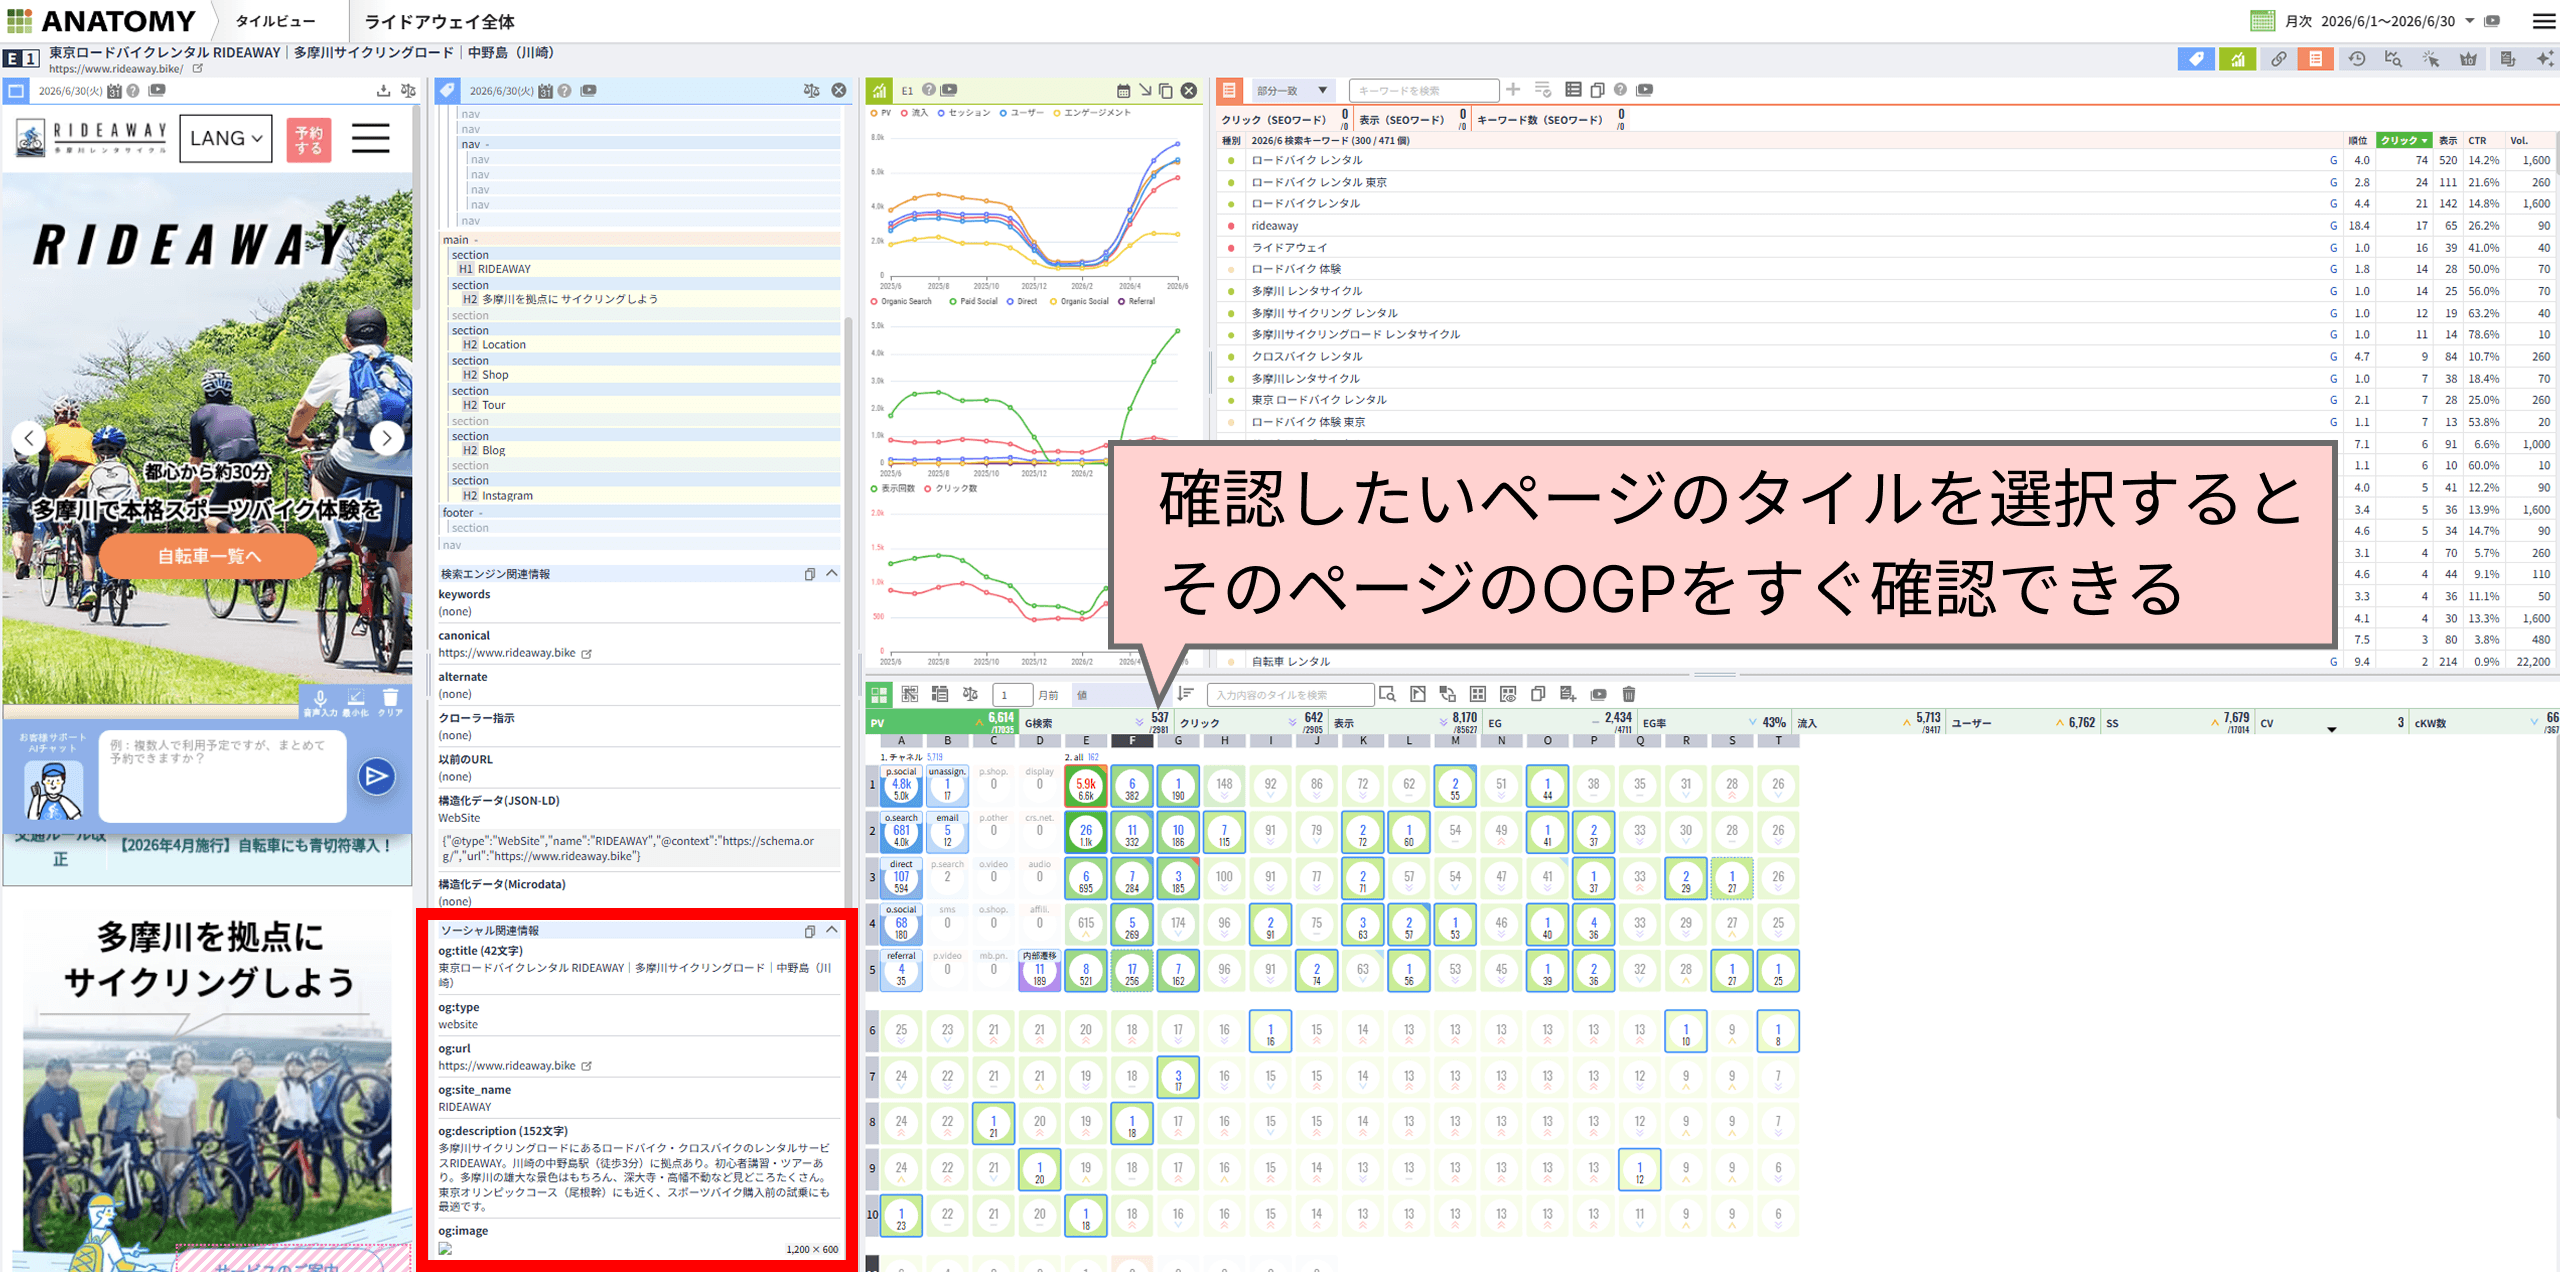Click the sort descending icon in tile toolbar
2560x1272 pixels.
pos(1185,694)
